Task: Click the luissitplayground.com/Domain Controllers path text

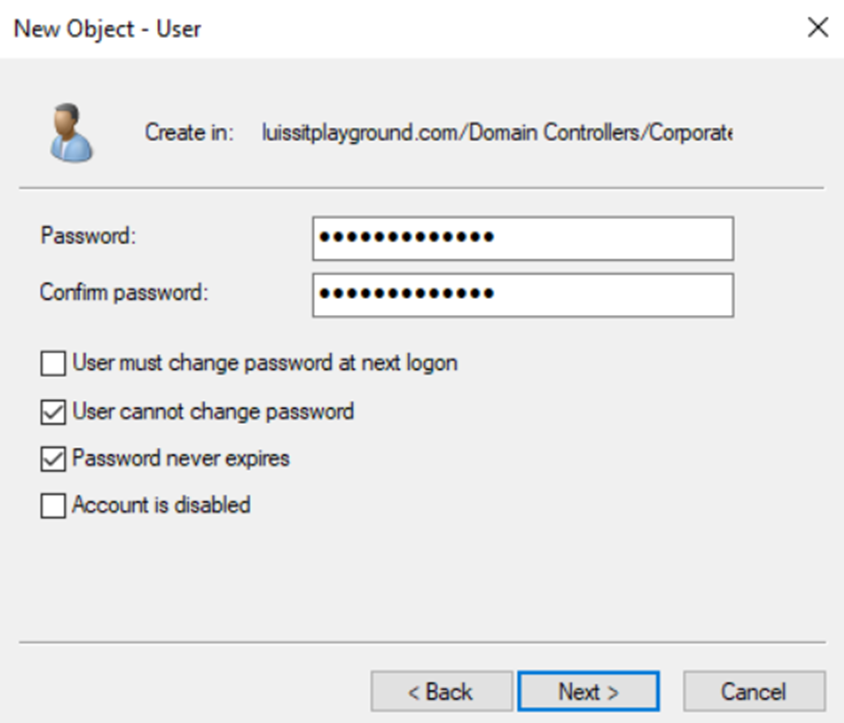Action: pos(497,132)
